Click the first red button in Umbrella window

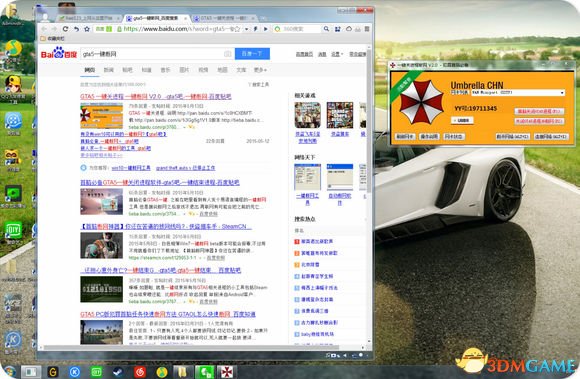point(539,111)
